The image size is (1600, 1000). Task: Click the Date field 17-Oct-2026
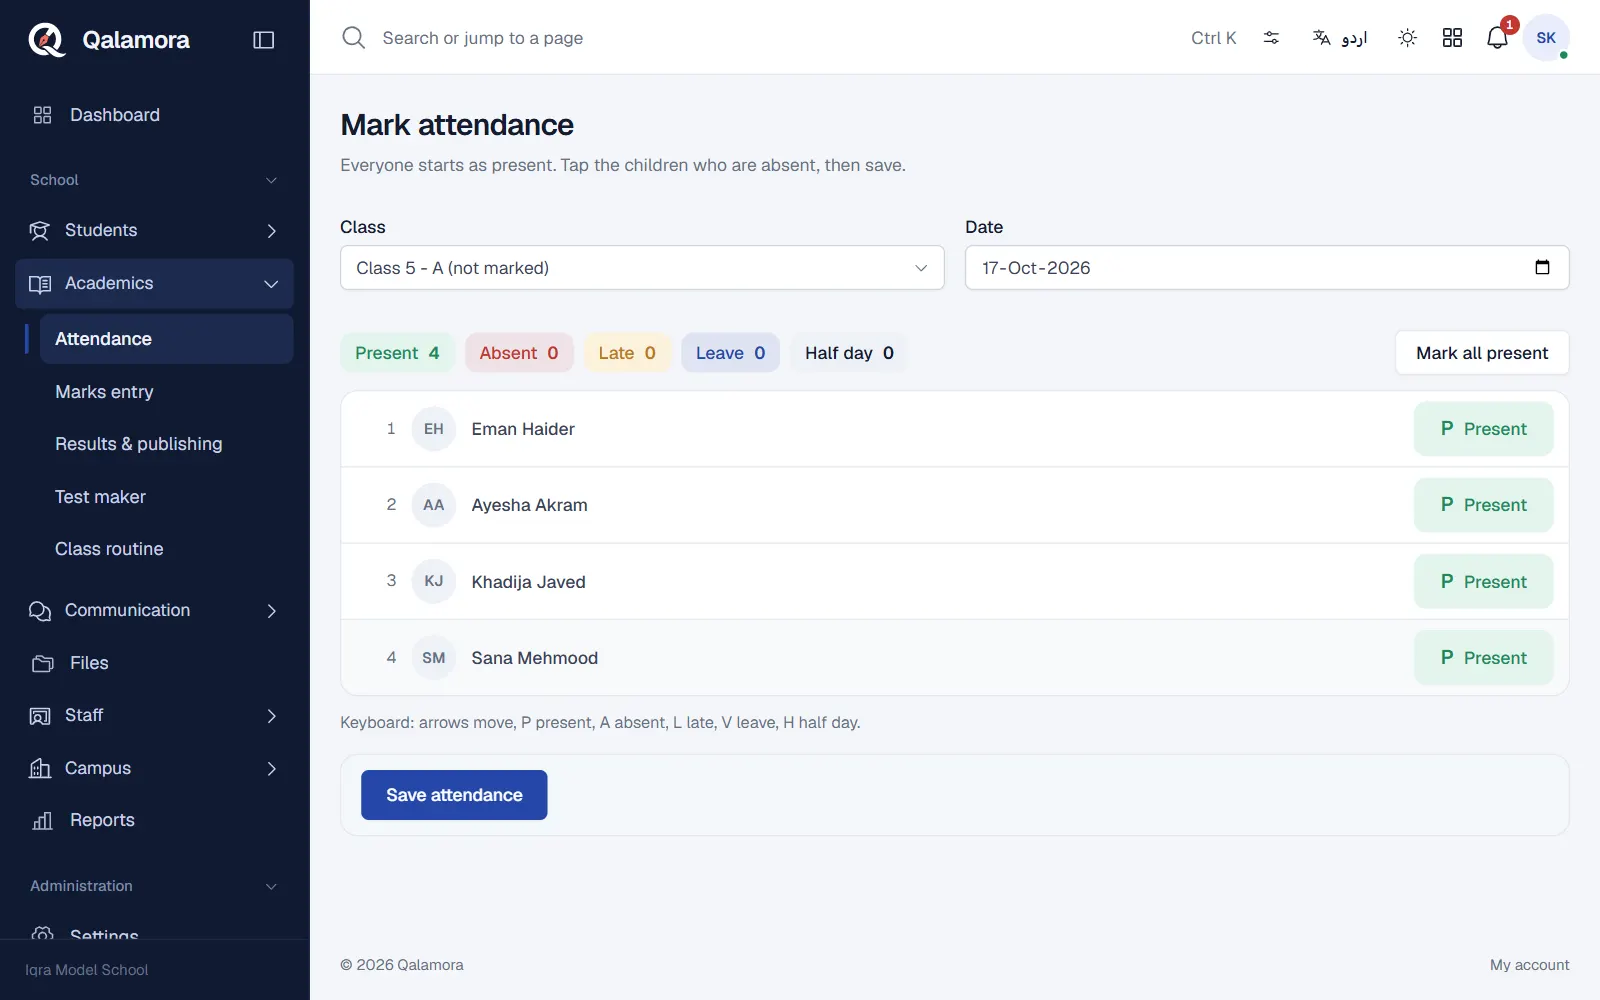[x=1267, y=268]
